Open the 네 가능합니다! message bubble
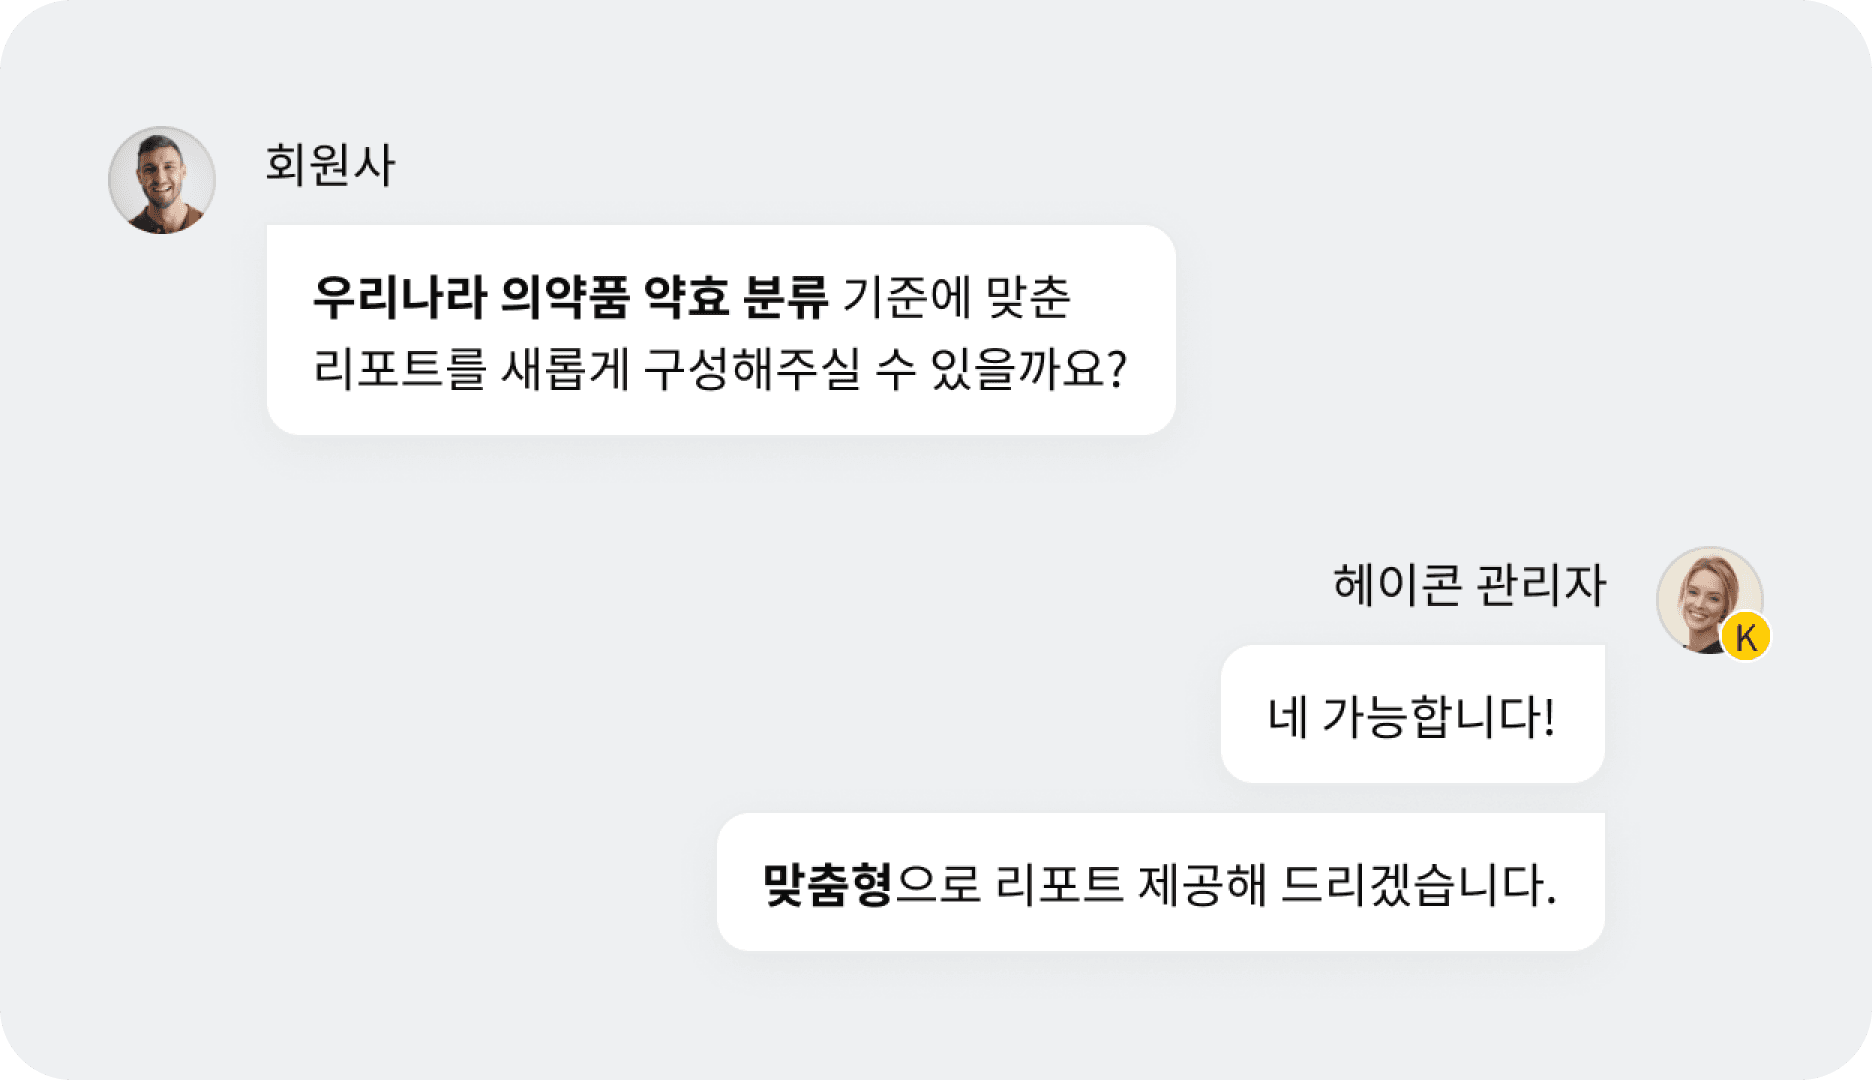The height and width of the screenshot is (1080, 1872). click(1412, 714)
